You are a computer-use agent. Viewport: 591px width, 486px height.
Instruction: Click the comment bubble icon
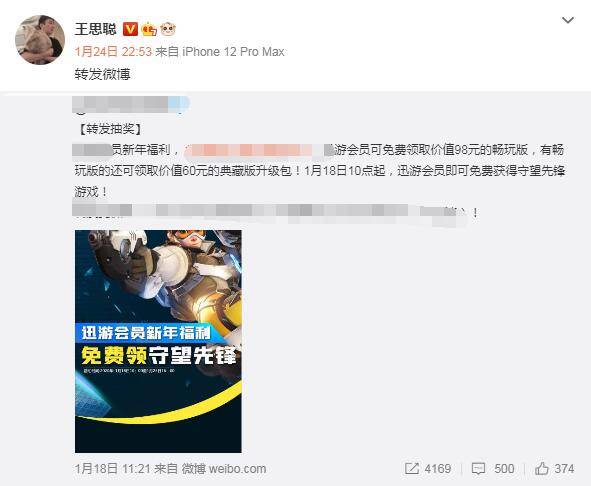coord(478,469)
